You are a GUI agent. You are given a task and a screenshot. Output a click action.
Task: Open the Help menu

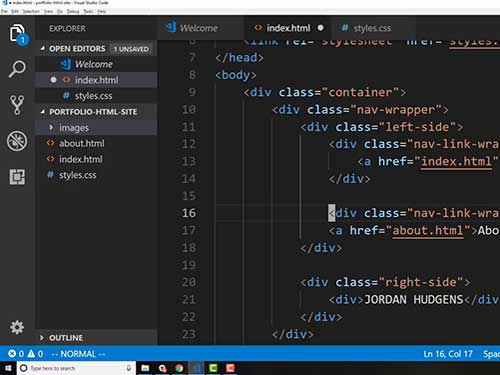click(x=102, y=11)
